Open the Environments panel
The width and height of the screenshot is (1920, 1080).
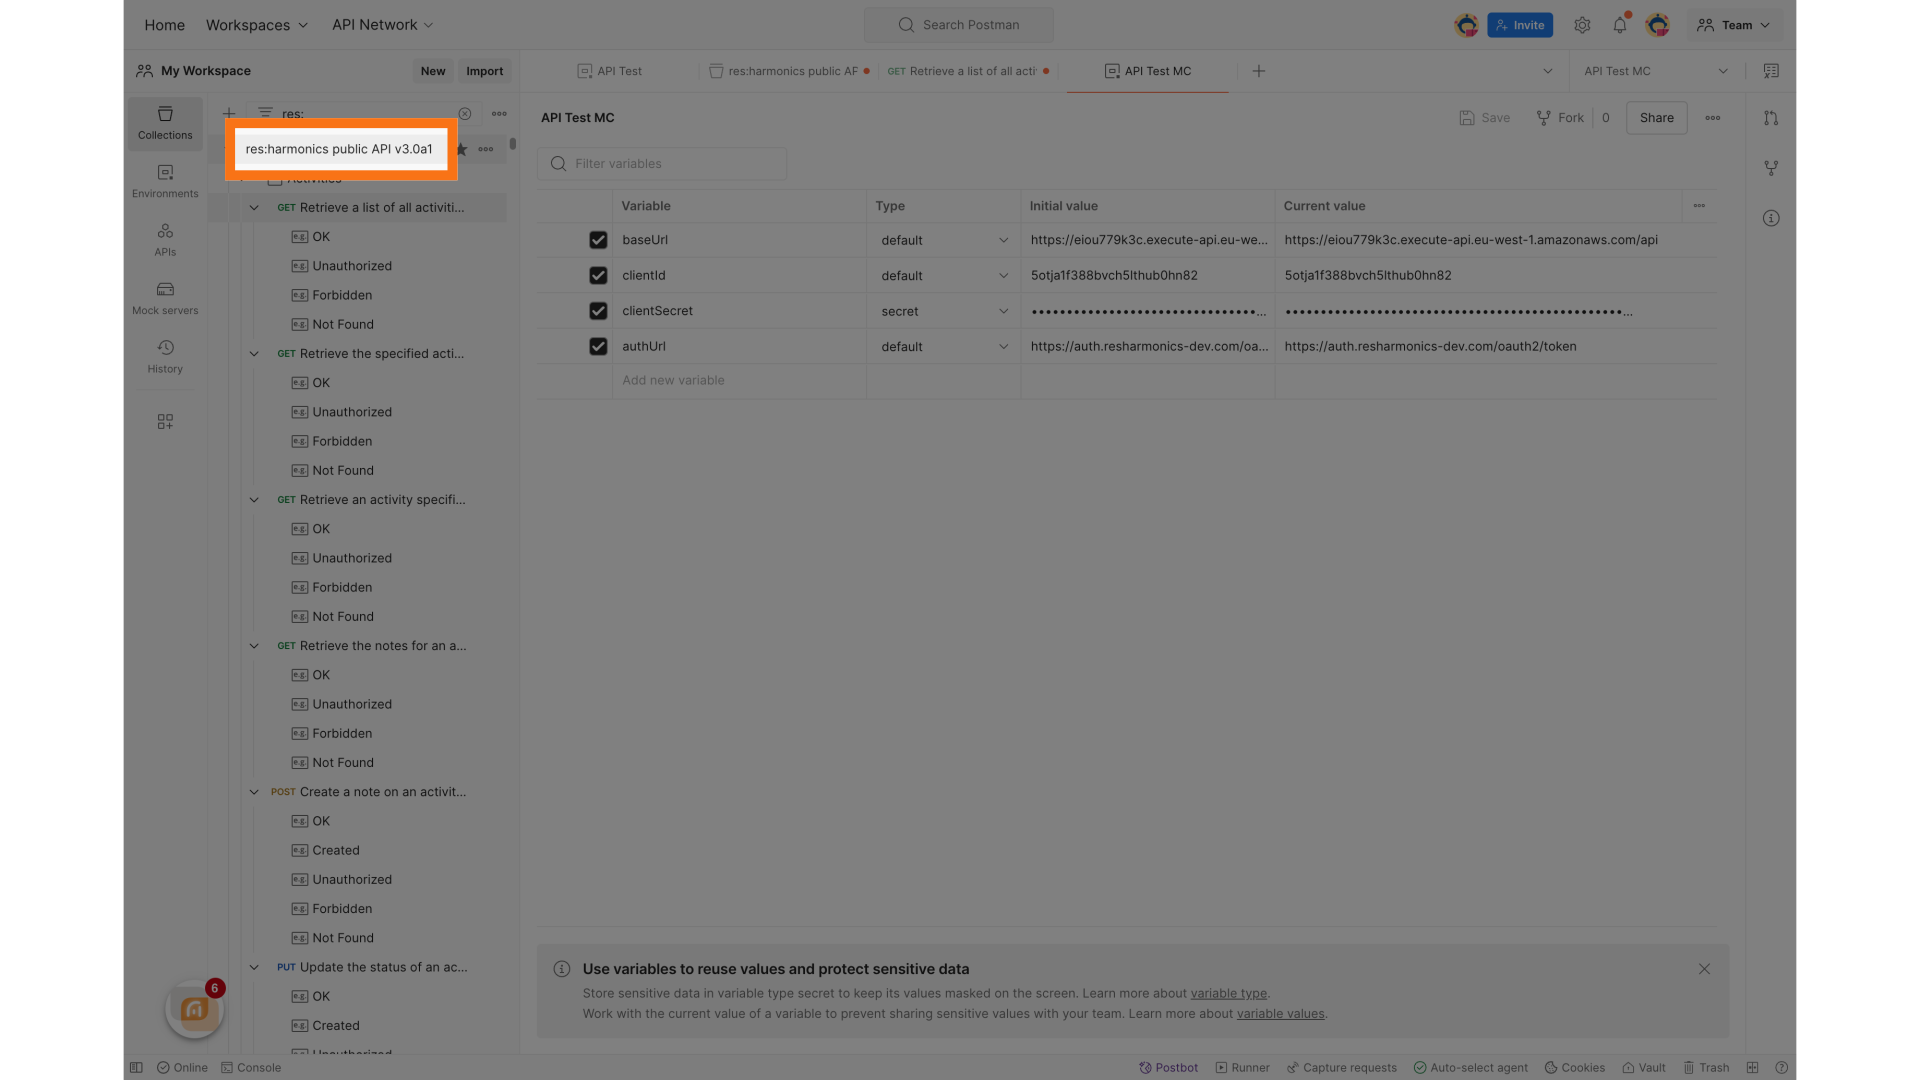(165, 181)
